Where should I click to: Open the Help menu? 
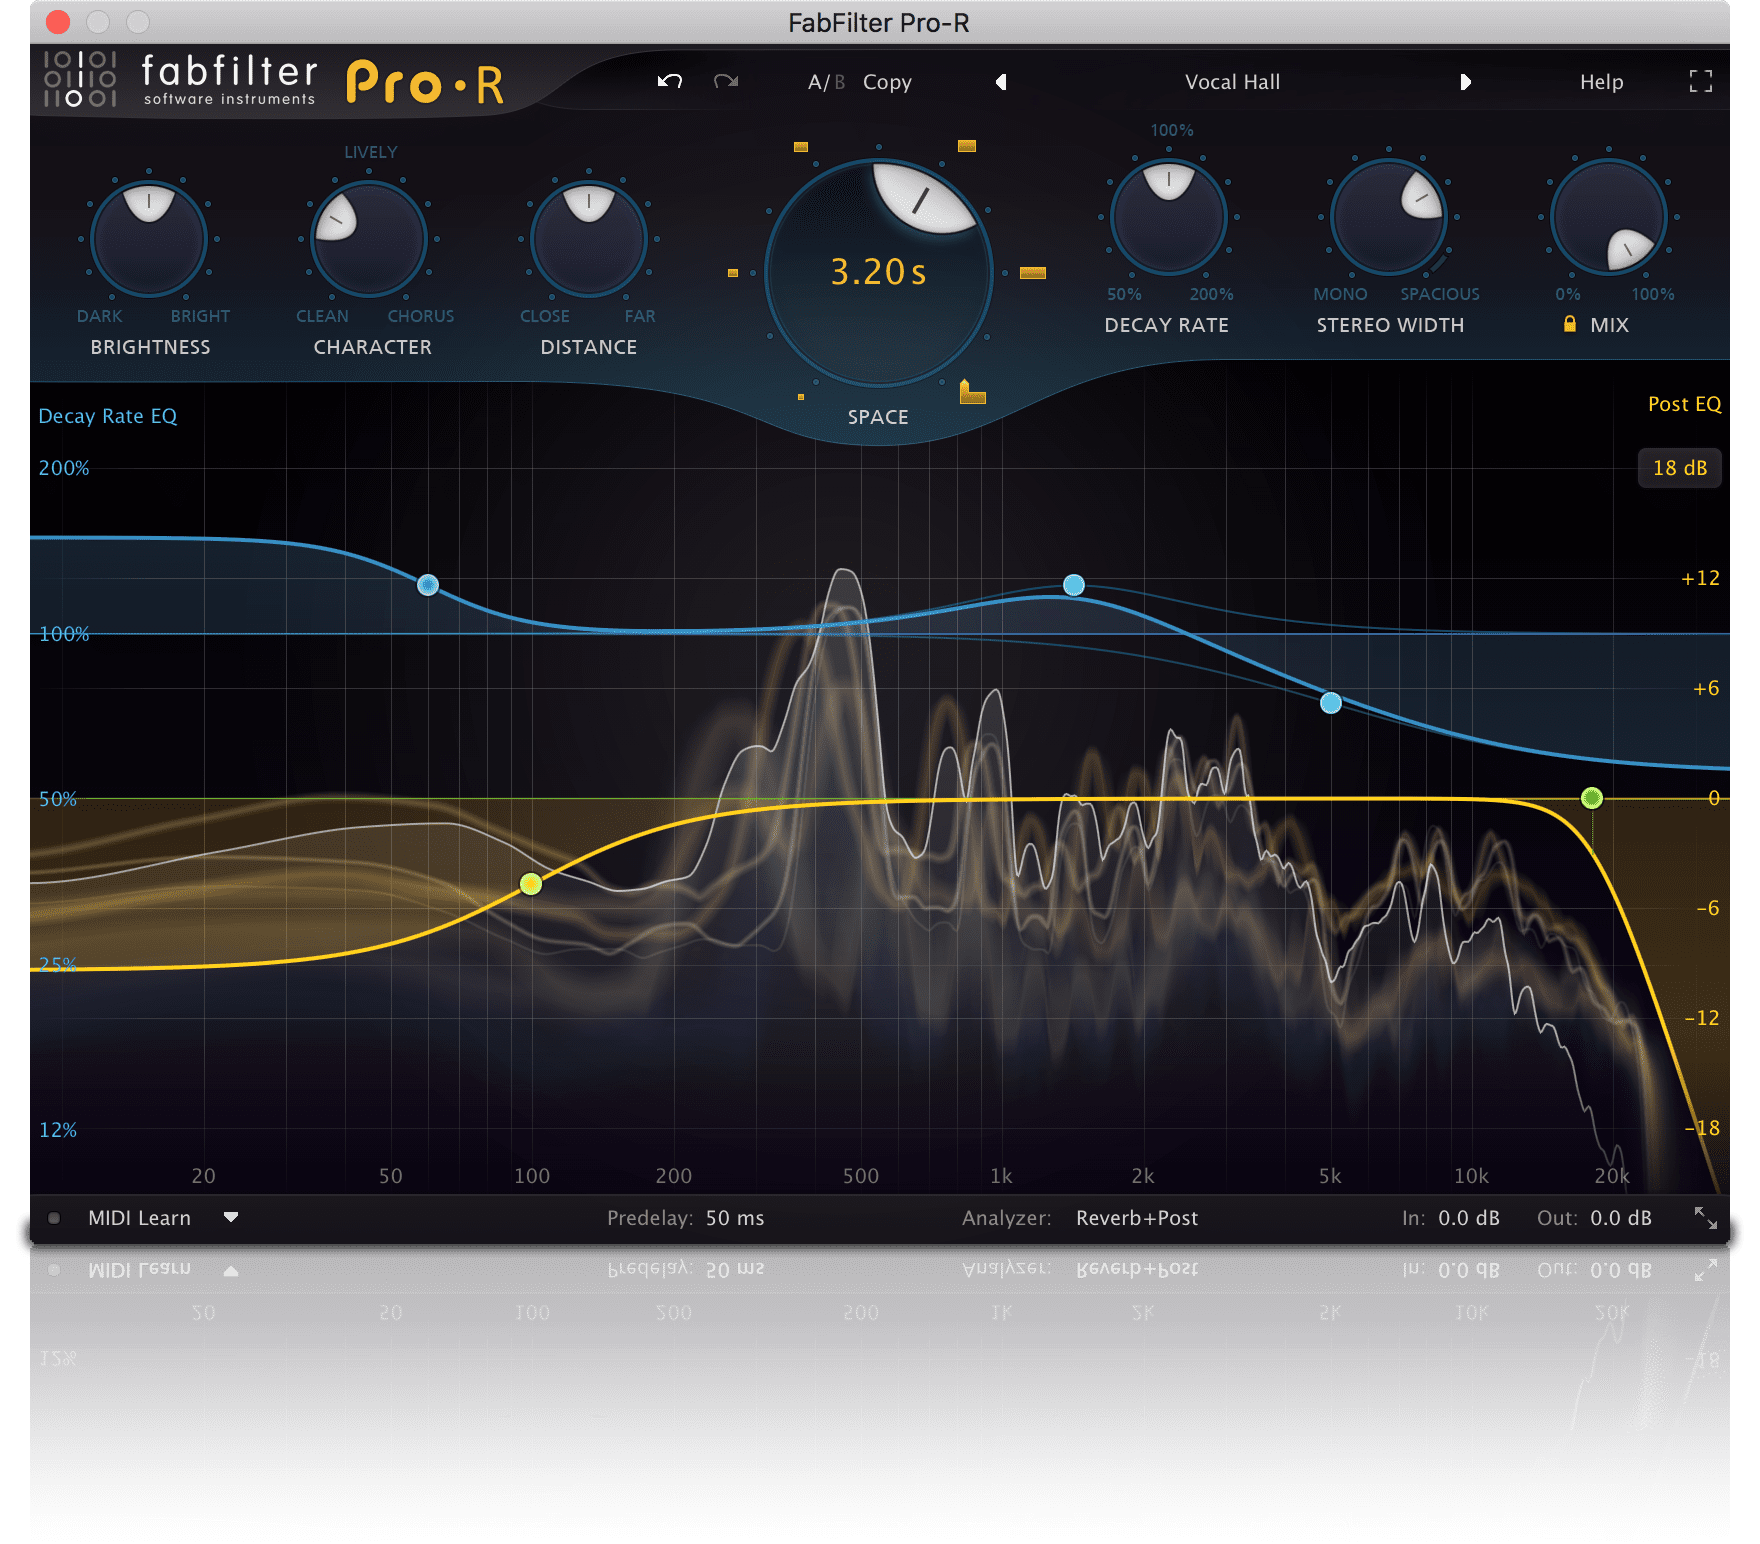point(1601,82)
